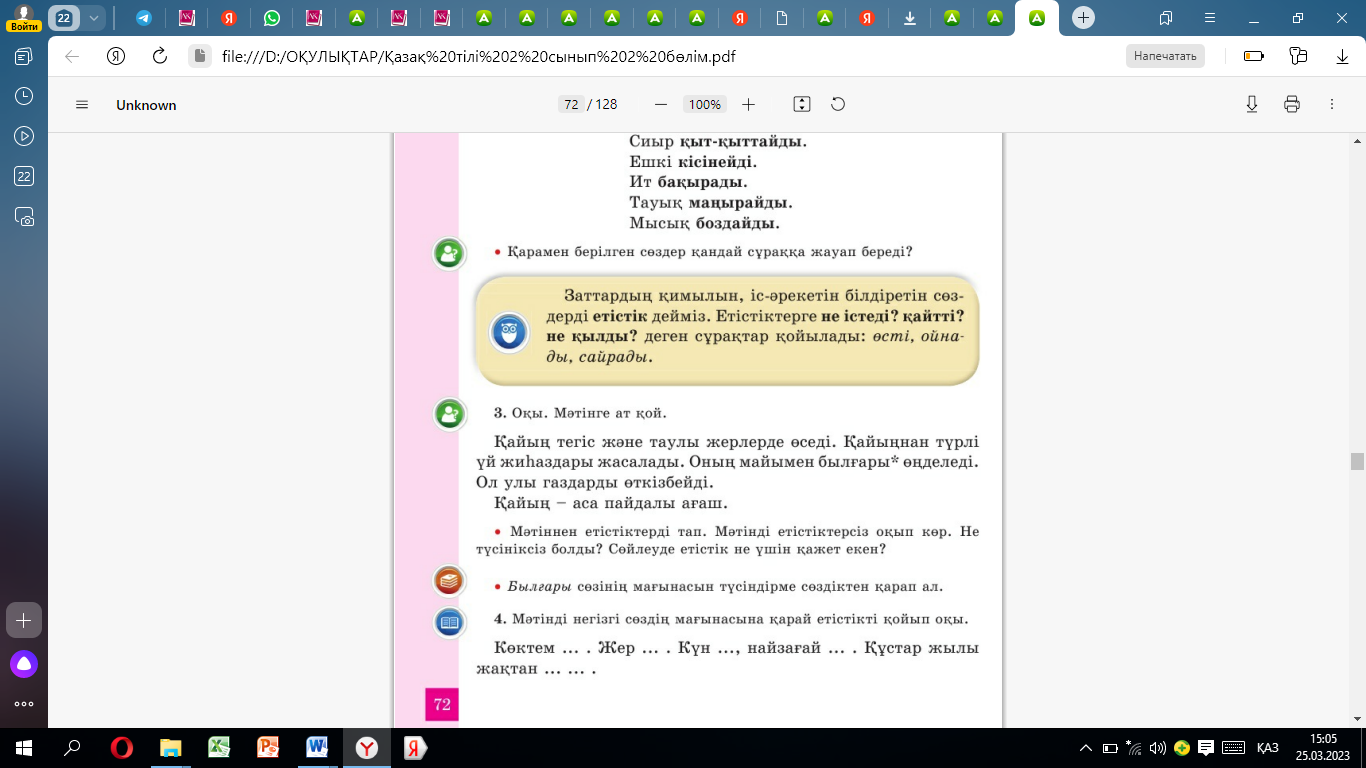1366x768 pixels.
Task: Switch to Word on the taskbar
Action: coord(318,747)
